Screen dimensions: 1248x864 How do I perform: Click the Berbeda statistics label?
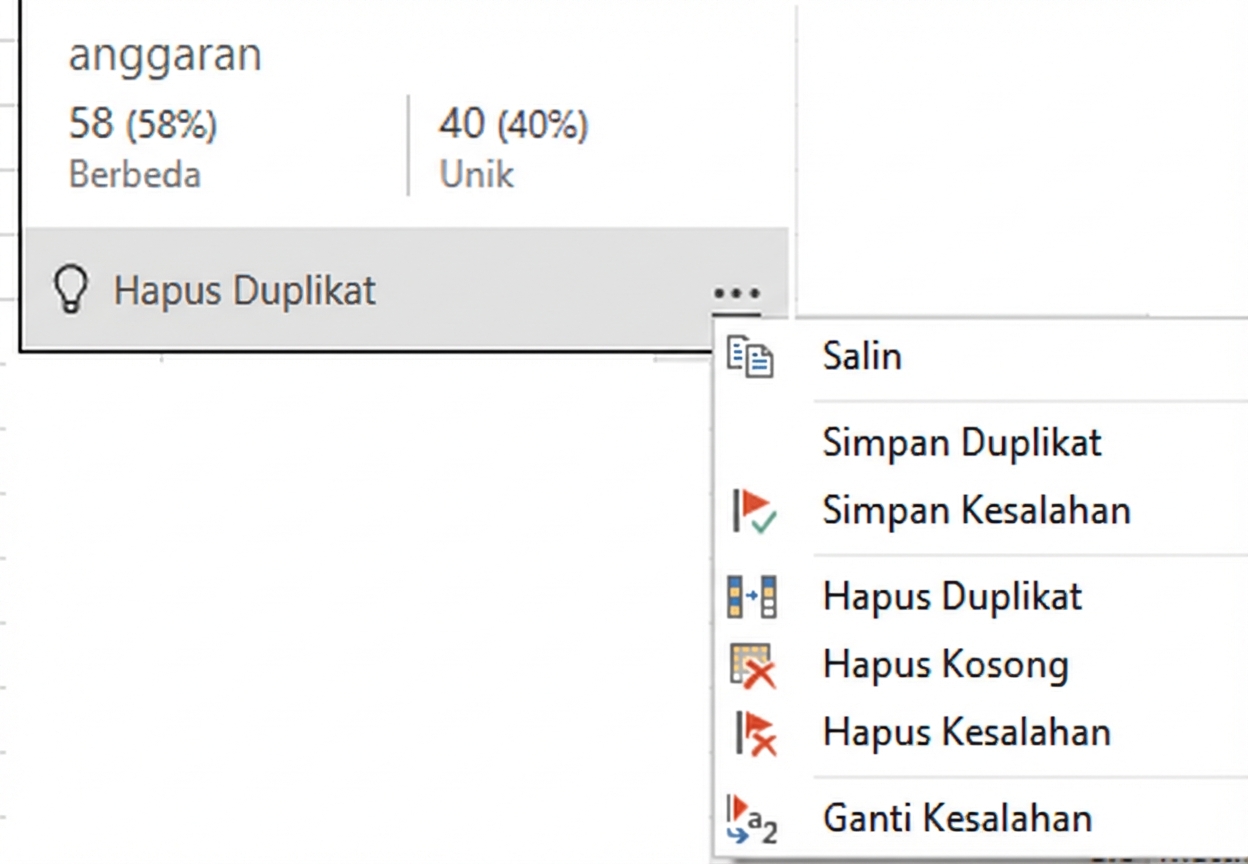[x=134, y=174]
